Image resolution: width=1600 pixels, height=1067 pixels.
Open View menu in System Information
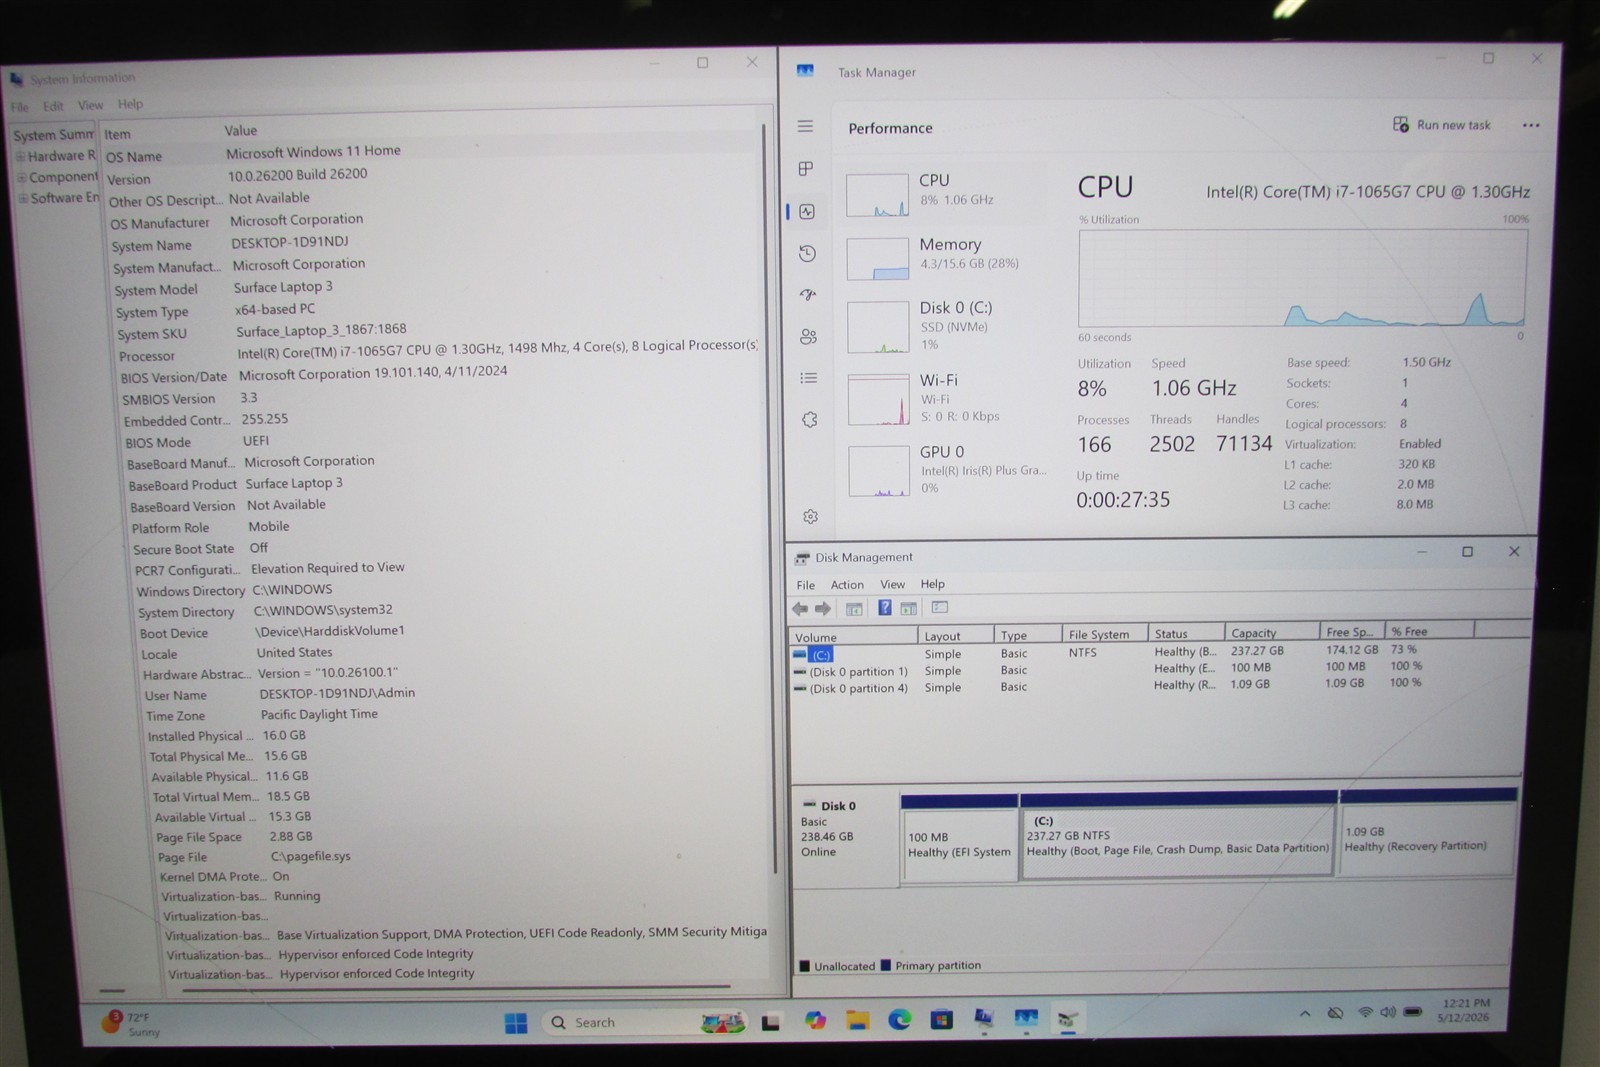pos(90,105)
